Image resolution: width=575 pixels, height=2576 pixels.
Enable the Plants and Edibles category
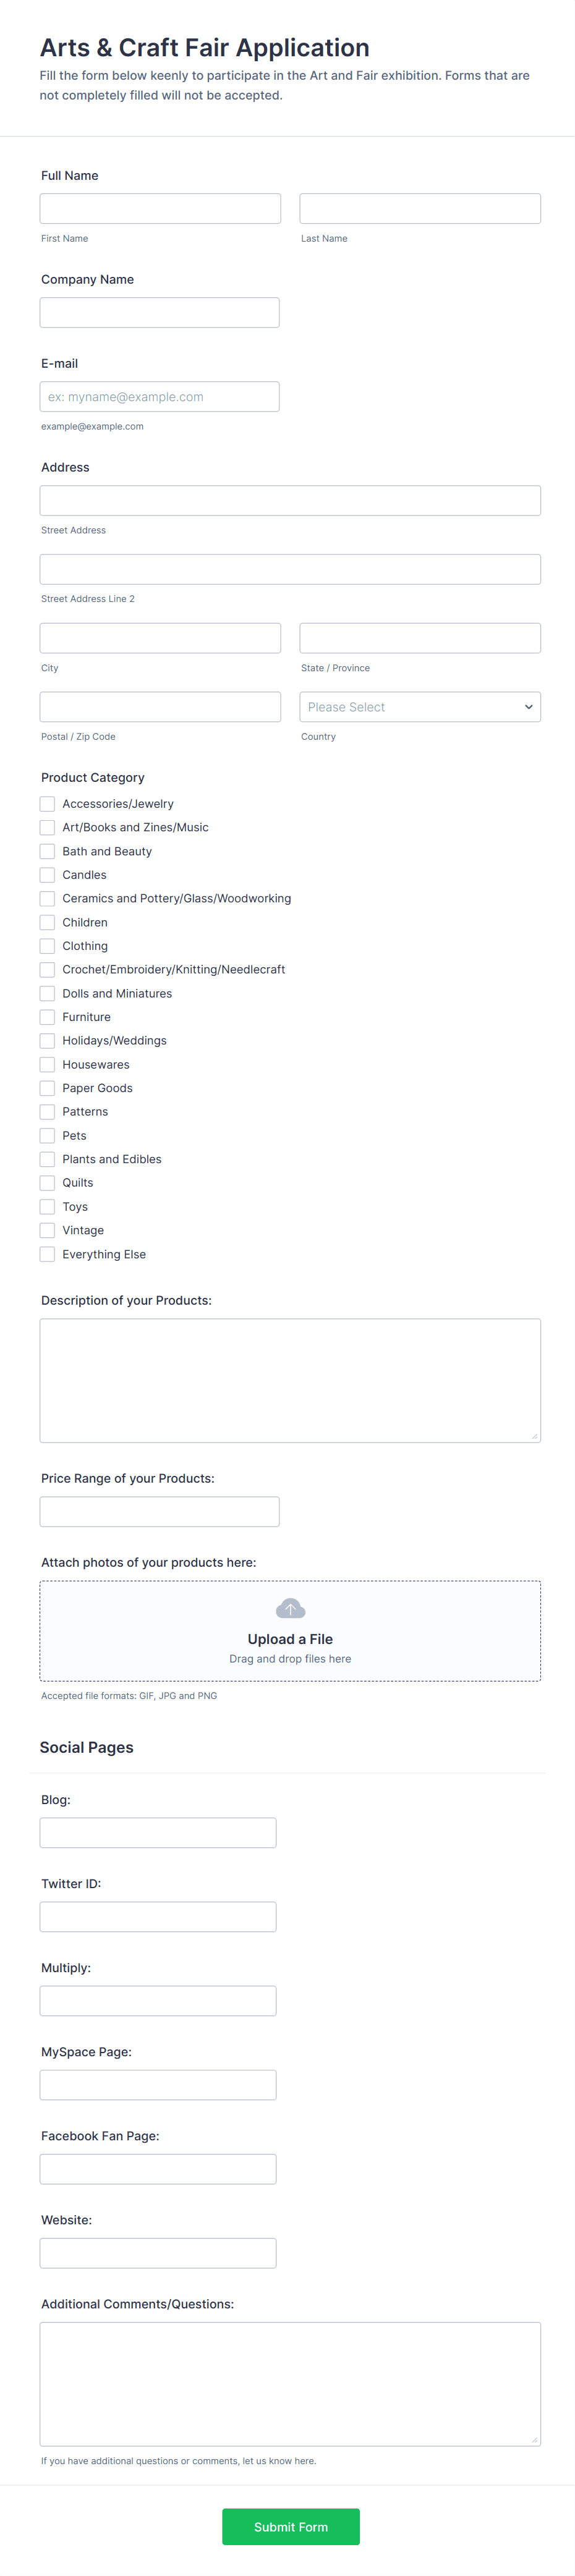click(x=47, y=1159)
